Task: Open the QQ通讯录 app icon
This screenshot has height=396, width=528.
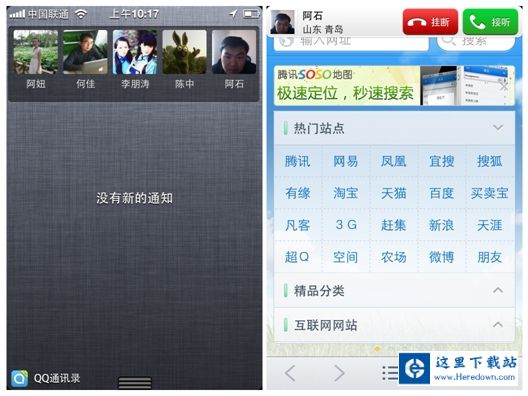Action: 20,378
